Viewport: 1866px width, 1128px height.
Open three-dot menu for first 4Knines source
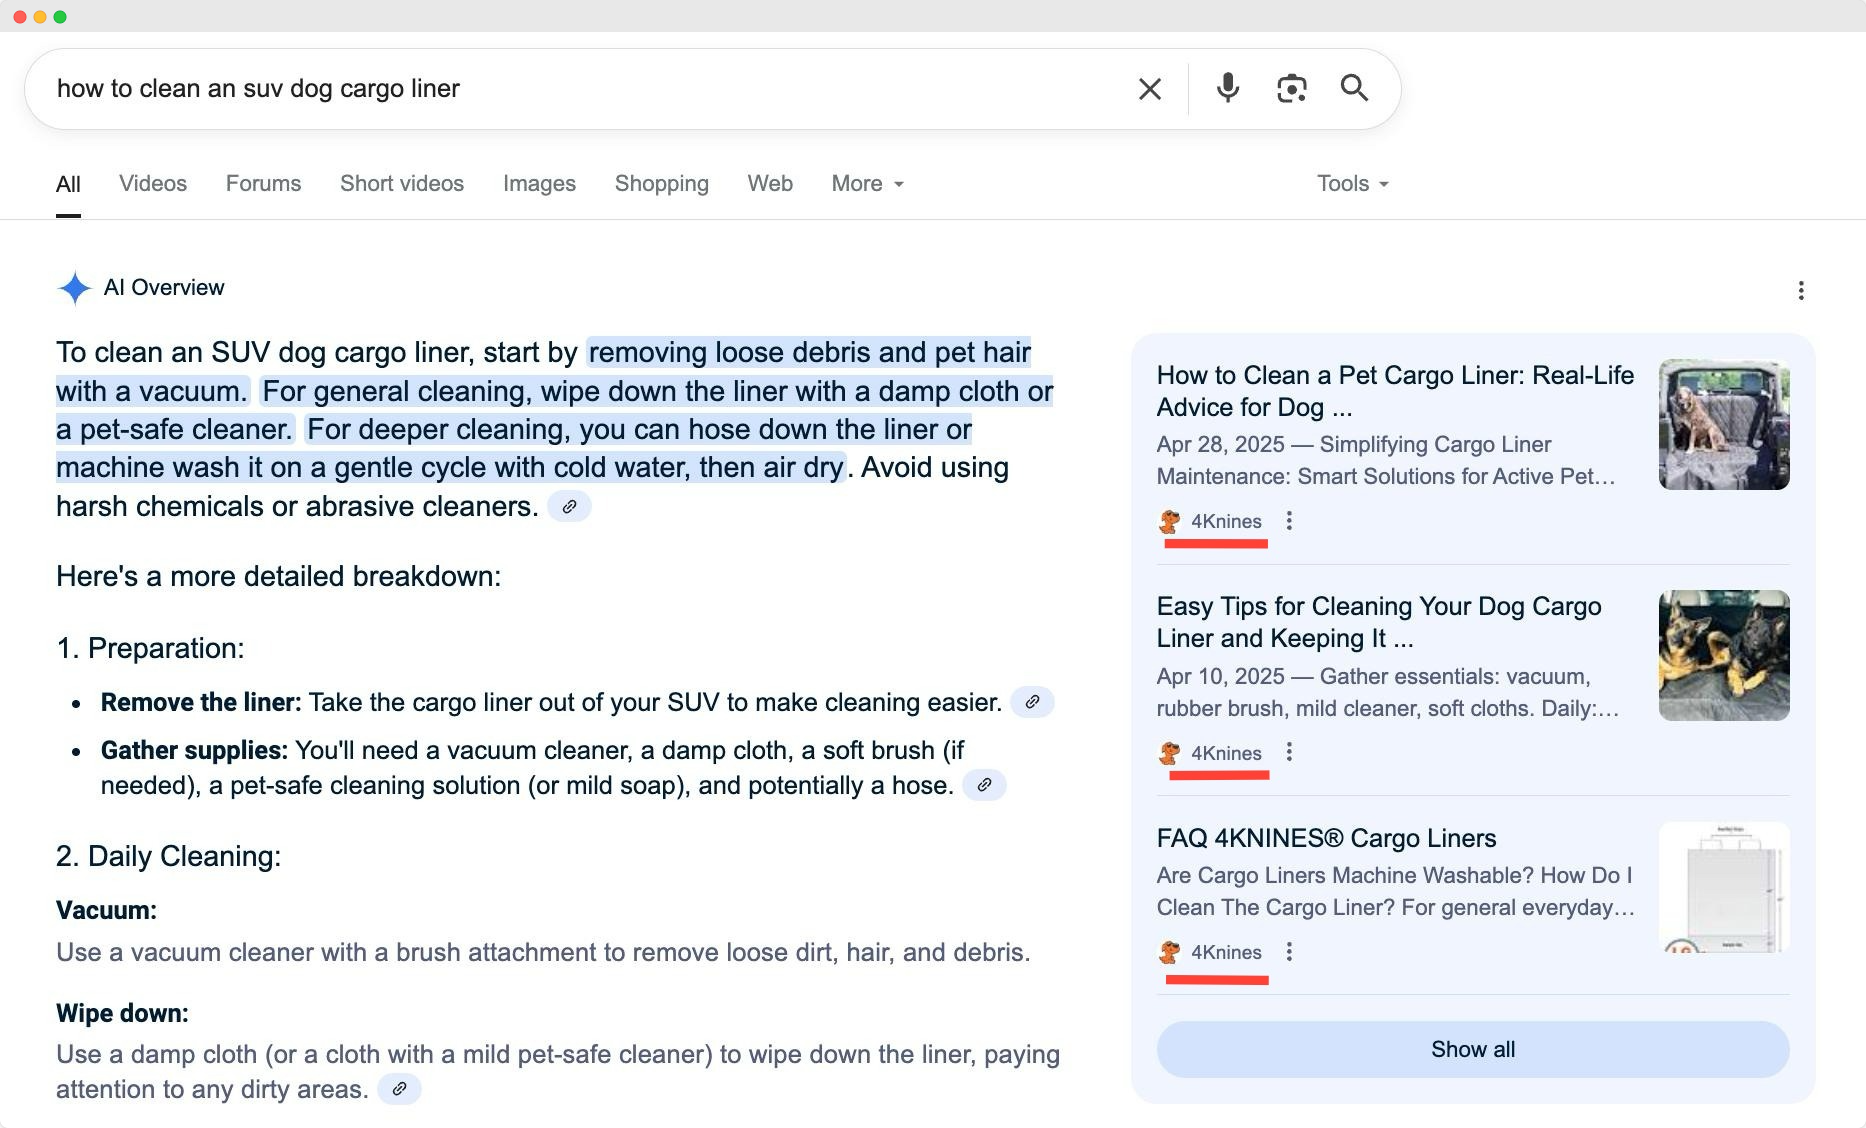click(1289, 521)
